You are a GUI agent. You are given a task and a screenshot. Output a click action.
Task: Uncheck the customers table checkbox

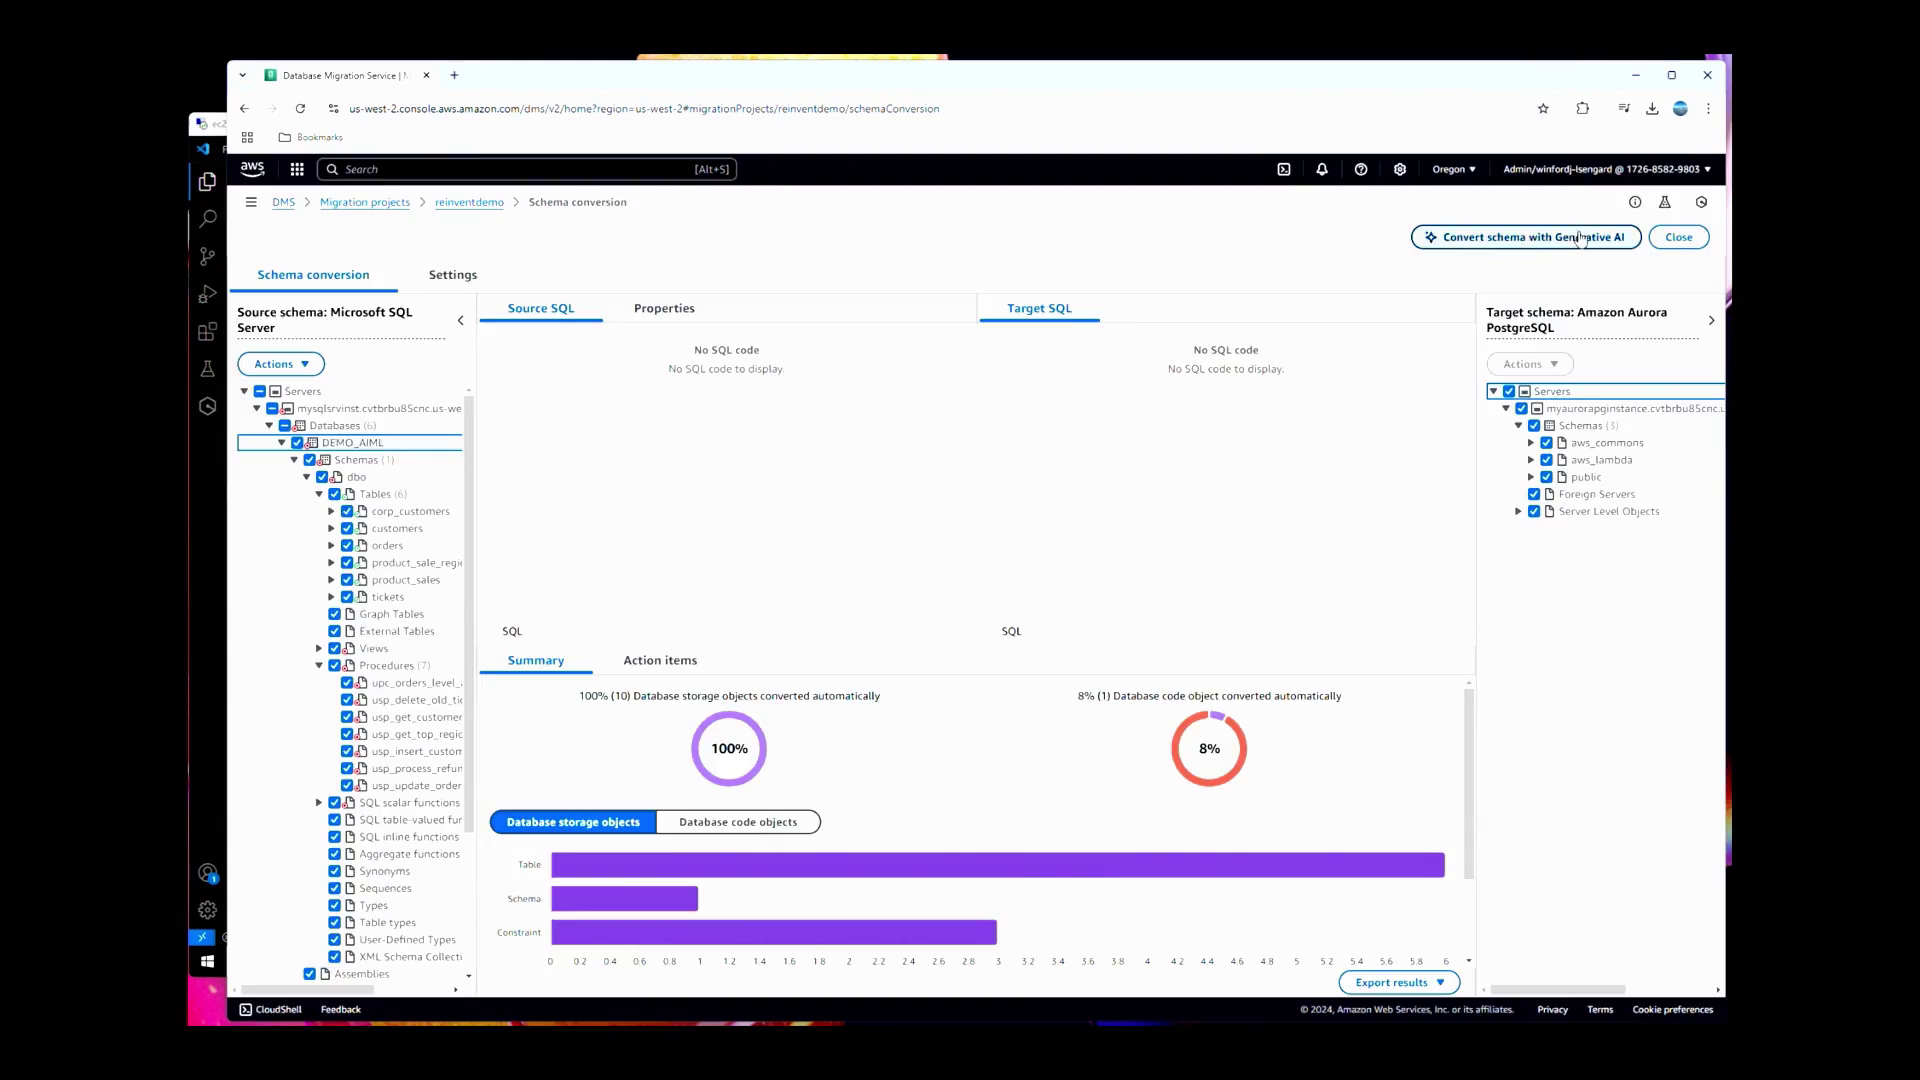[347, 529]
